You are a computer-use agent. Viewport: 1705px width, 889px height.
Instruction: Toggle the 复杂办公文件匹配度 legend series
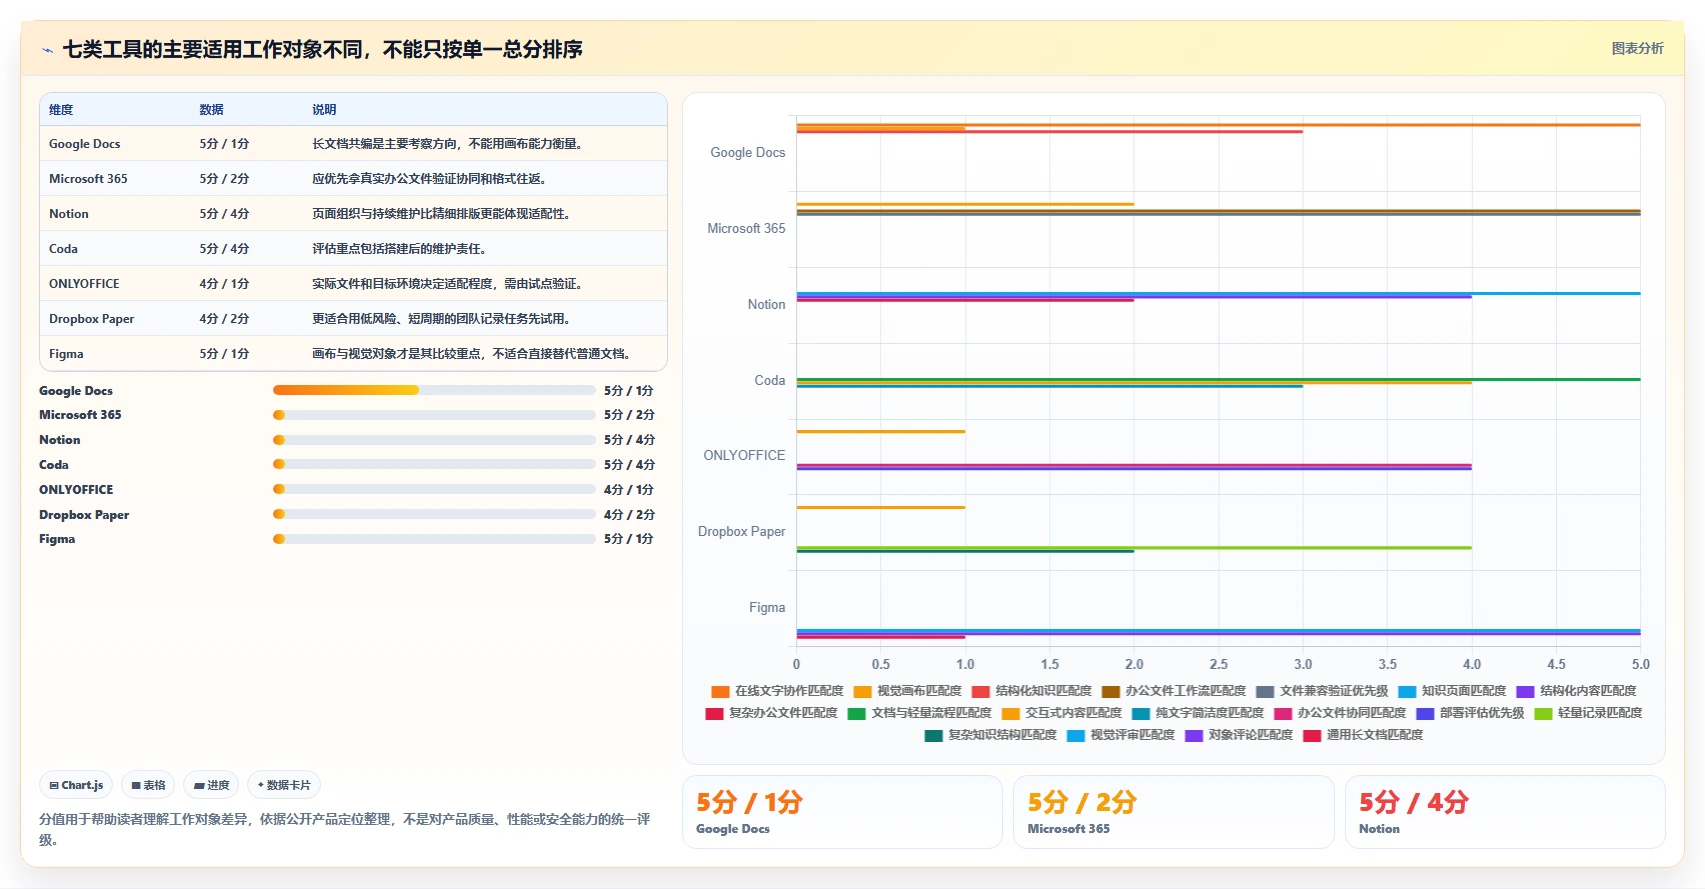coord(771,713)
